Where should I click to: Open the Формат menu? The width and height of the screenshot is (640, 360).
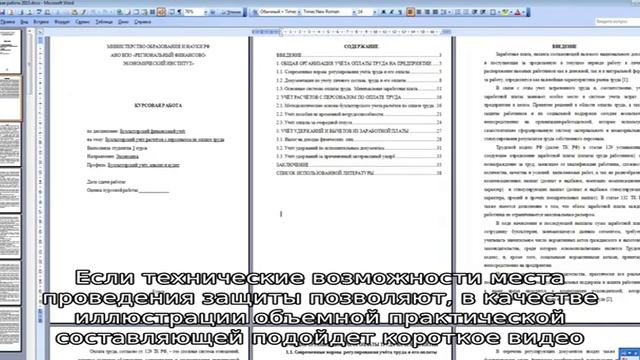pyautogui.click(x=62, y=22)
